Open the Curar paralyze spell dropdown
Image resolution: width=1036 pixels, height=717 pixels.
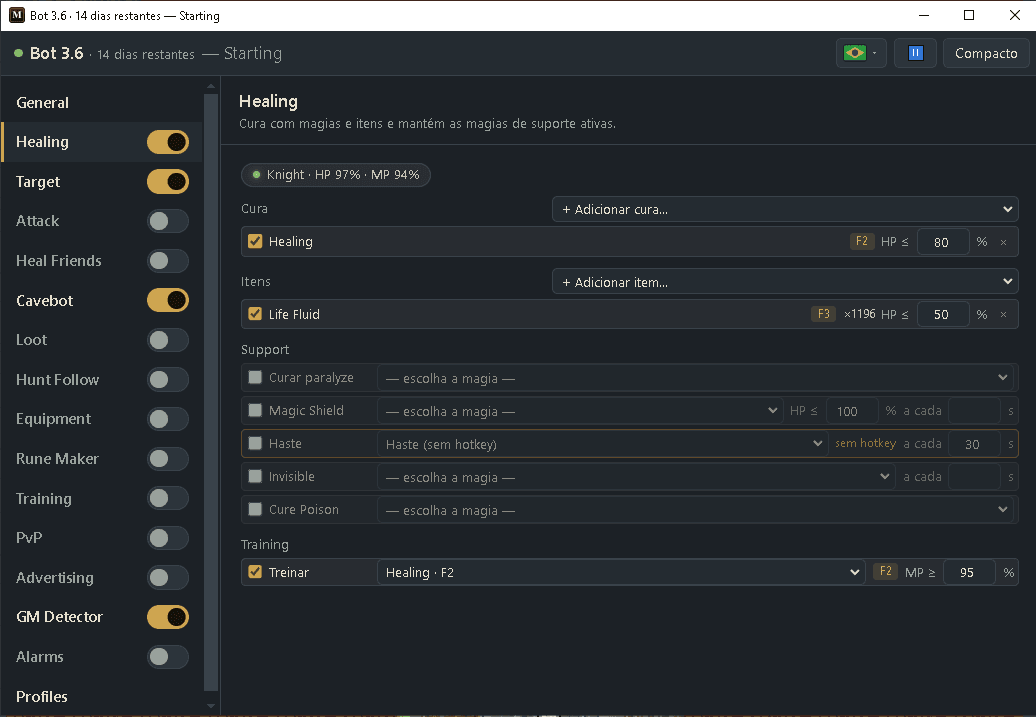pos(696,378)
